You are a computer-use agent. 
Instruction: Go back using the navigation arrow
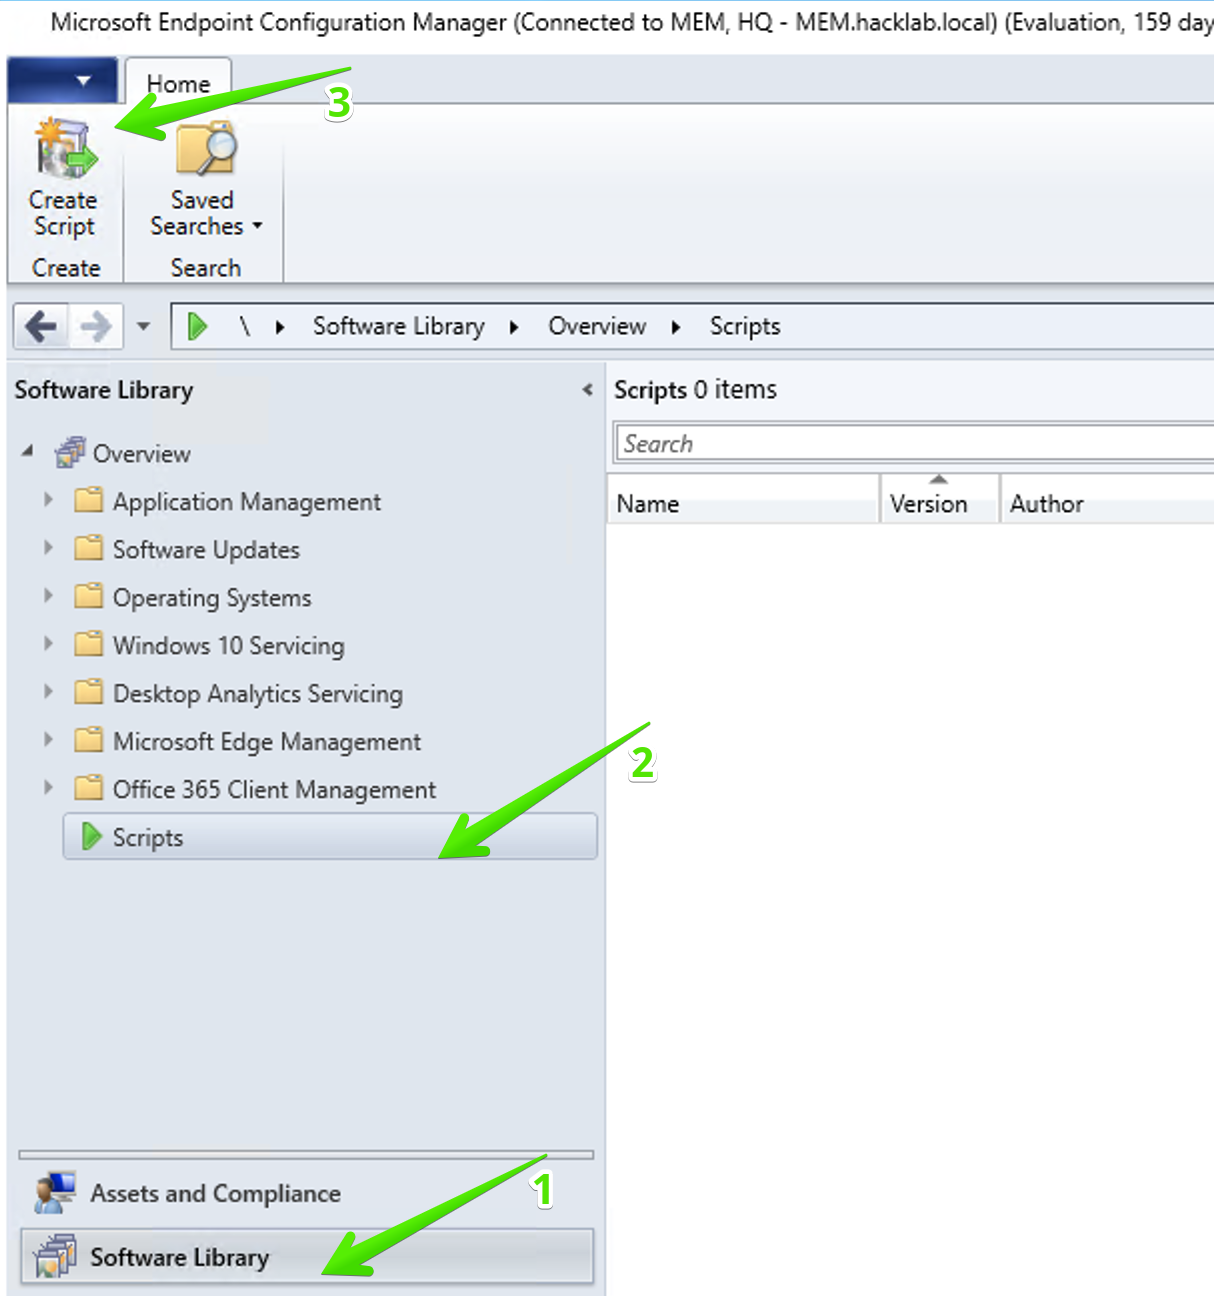(41, 326)
